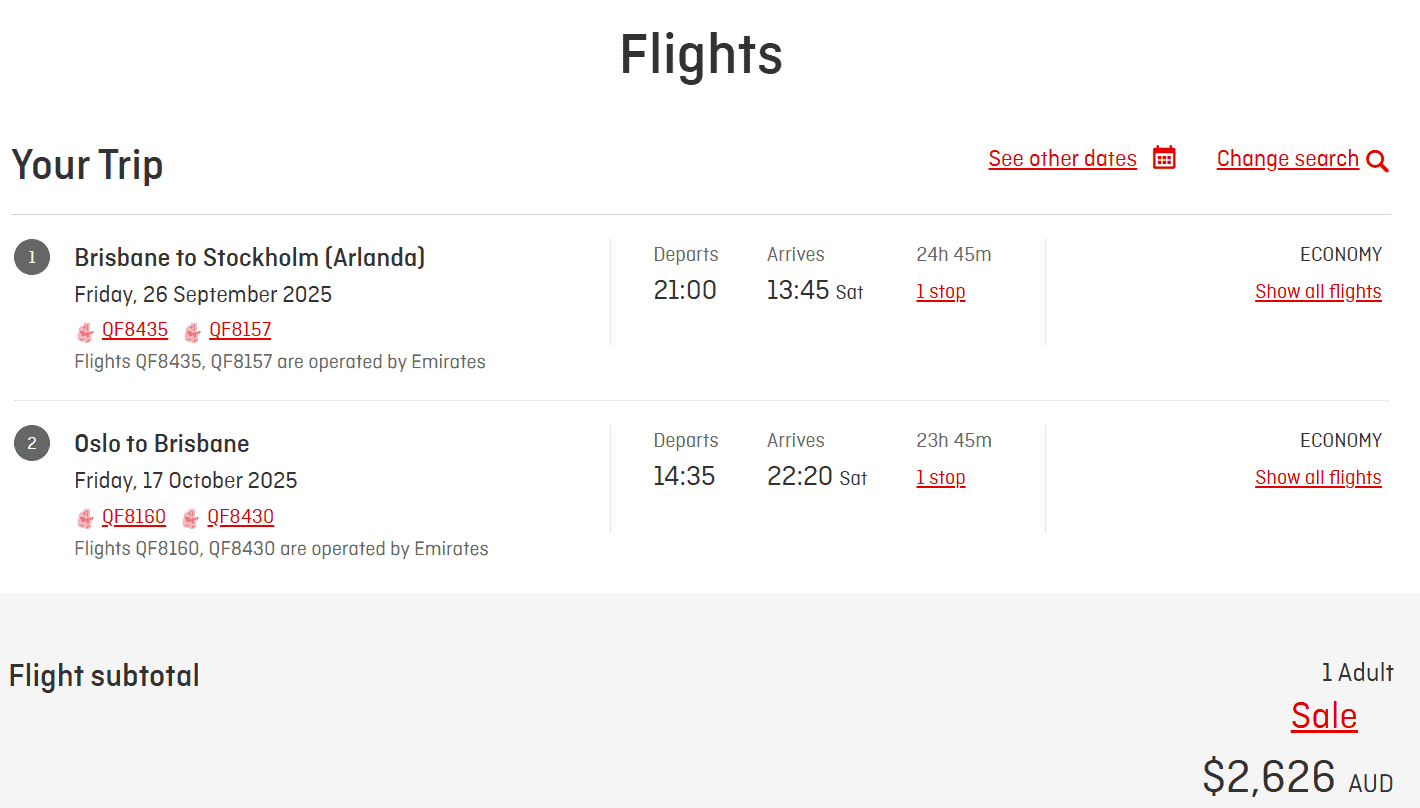Viewport: 1420px width, 808px height.
Task: Select the airline icon next to QF8157
Action: pyautogui.click(x=191, y=331)
